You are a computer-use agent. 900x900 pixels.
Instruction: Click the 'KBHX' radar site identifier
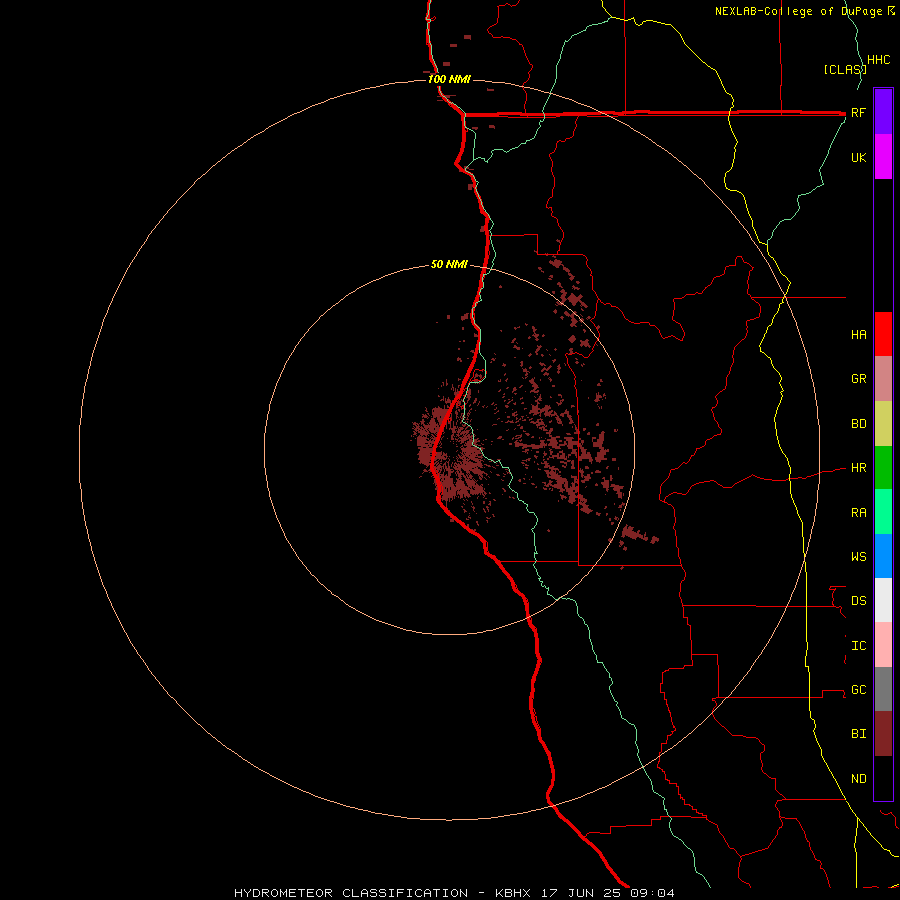coord(514,893)
